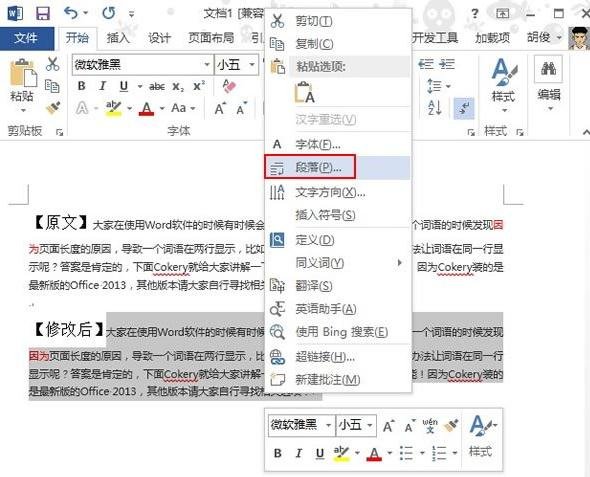Screen dimensions: 590x477
Task: Click mini toolbar numbering list icon
Action: [x=439, y=453]
